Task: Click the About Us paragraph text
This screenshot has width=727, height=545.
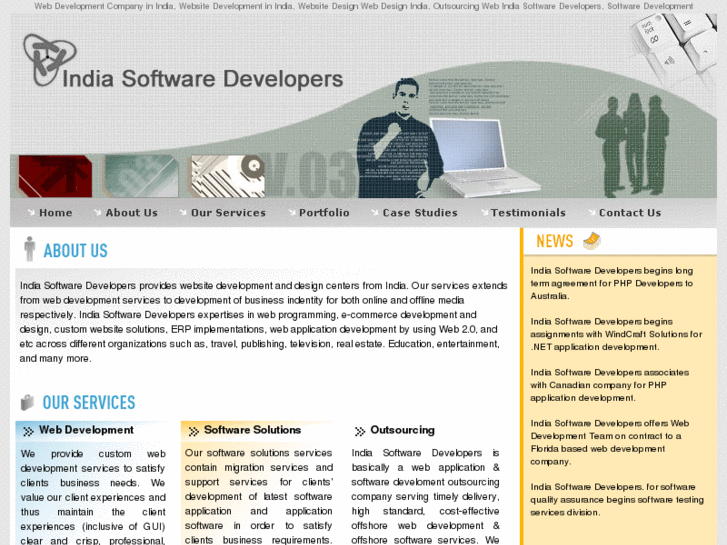Action: 263,322
